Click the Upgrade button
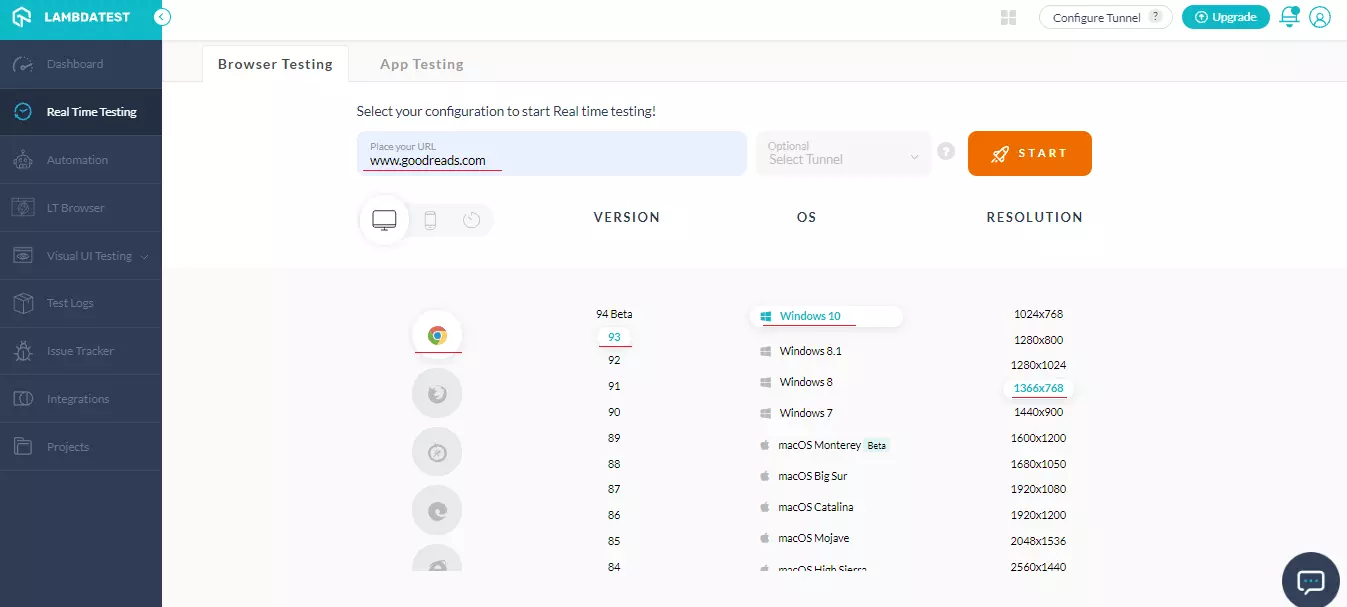The height and width of the screenshot is (607, 1347). [1225, 17]
